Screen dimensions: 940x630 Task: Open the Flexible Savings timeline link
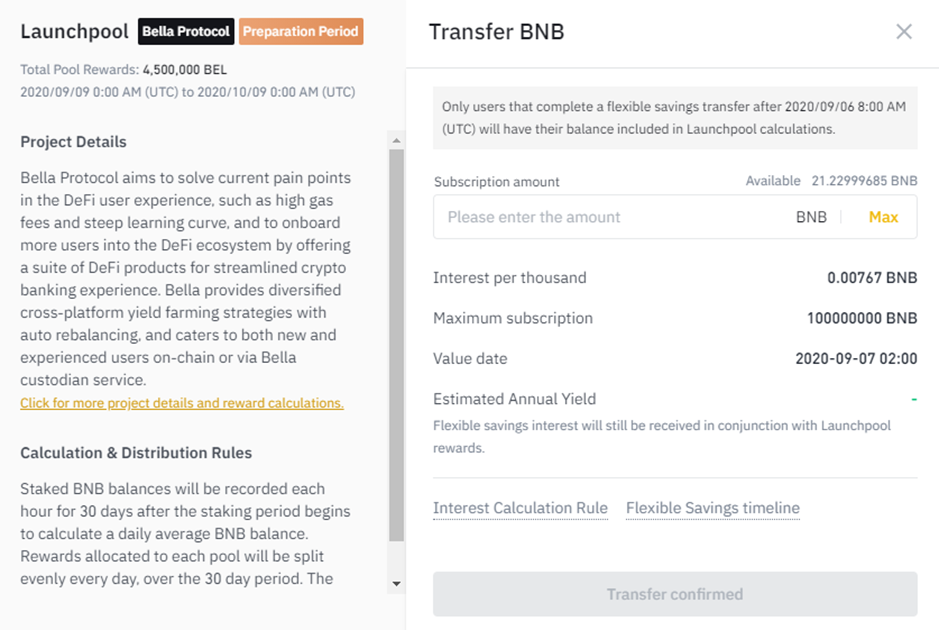click(712, 508)
